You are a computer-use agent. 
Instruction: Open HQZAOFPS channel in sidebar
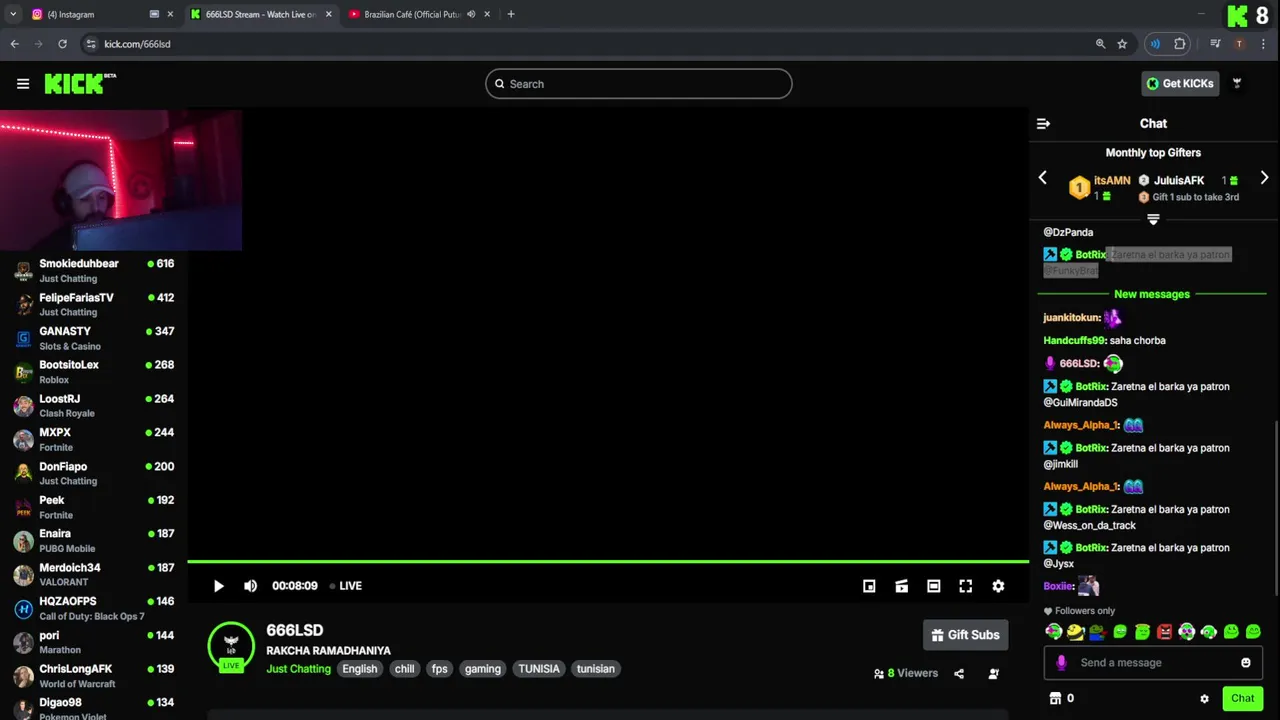click(94, 608)
